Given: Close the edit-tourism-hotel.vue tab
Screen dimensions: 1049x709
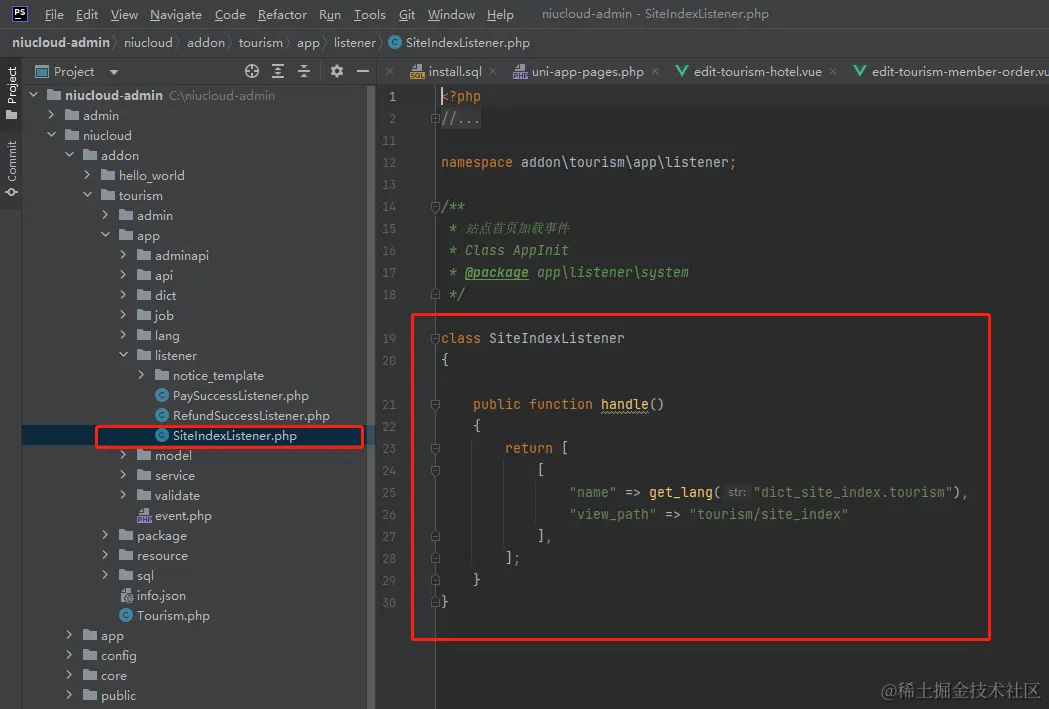Looking at the screenshot, I should [833, 72].
